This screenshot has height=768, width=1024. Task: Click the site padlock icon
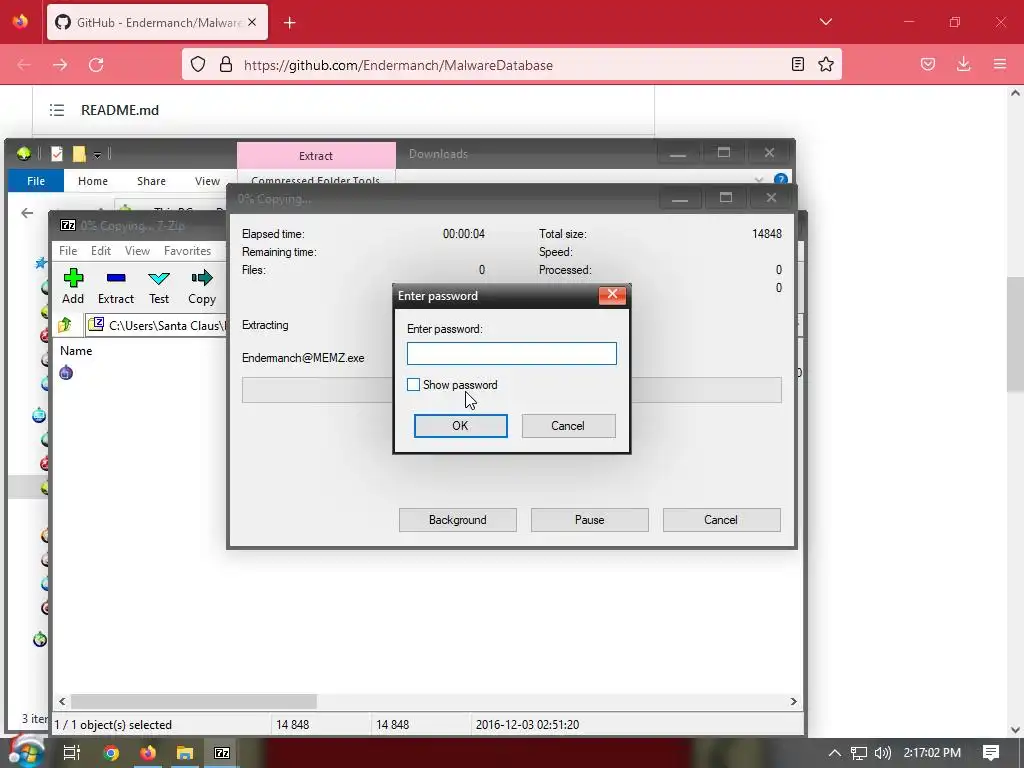(x=226, y=64)
